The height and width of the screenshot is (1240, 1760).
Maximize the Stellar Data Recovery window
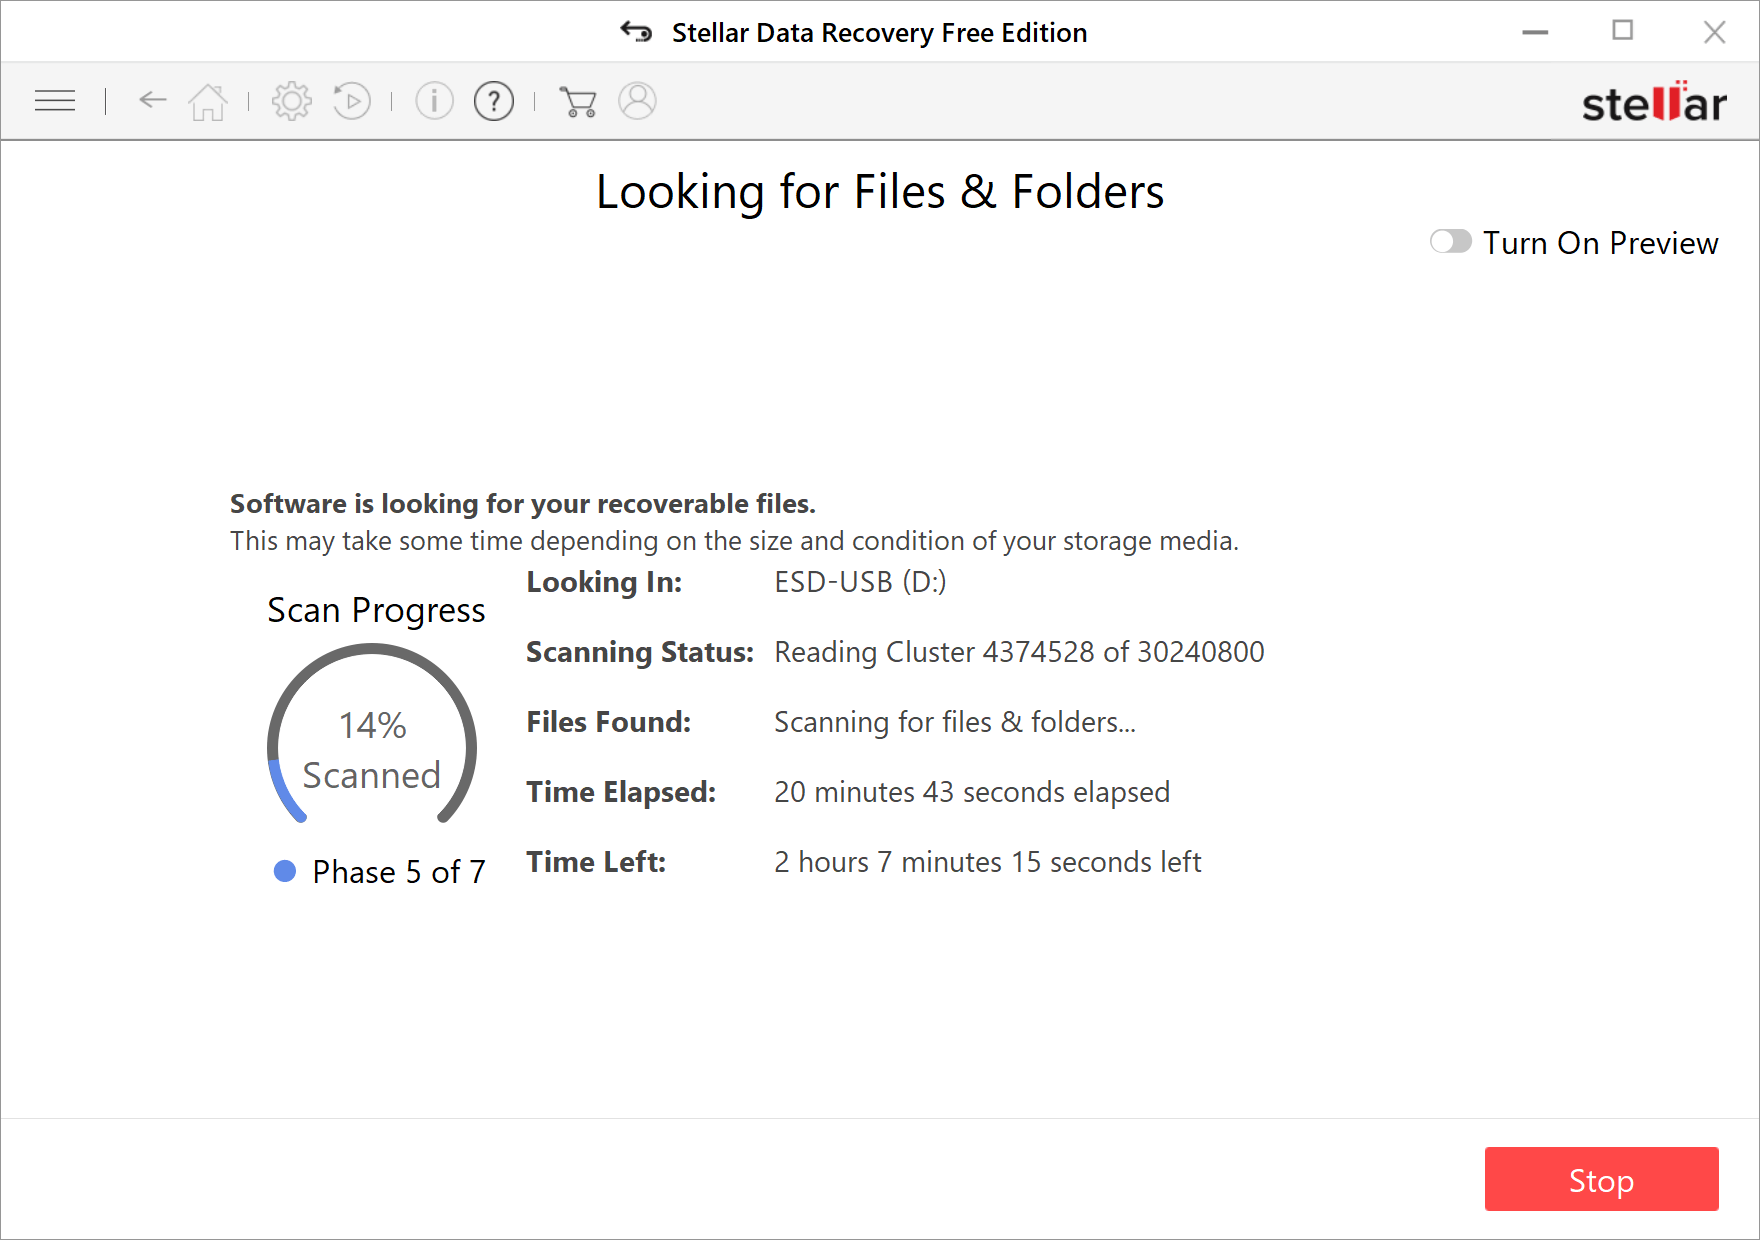(x=1623, y=31)
